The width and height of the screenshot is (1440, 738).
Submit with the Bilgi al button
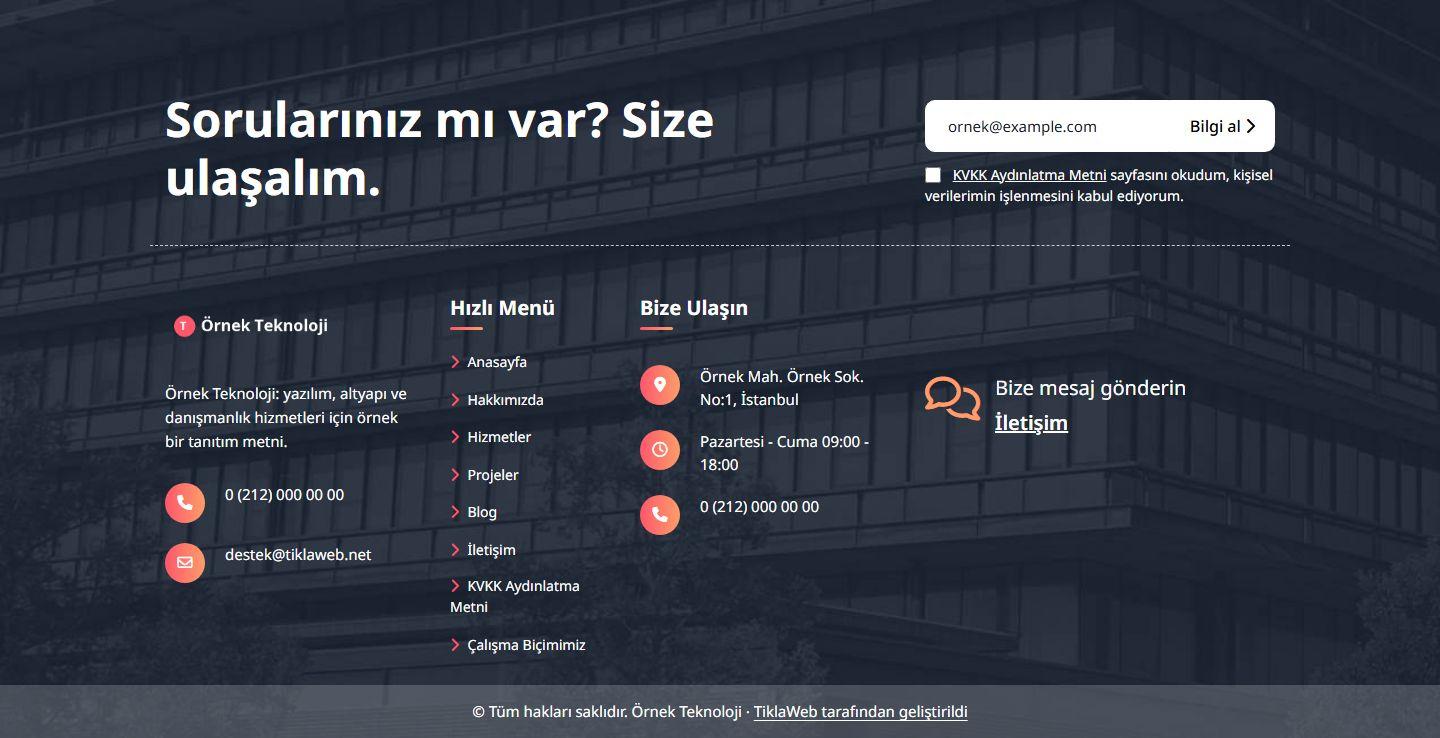[1223, 126]
